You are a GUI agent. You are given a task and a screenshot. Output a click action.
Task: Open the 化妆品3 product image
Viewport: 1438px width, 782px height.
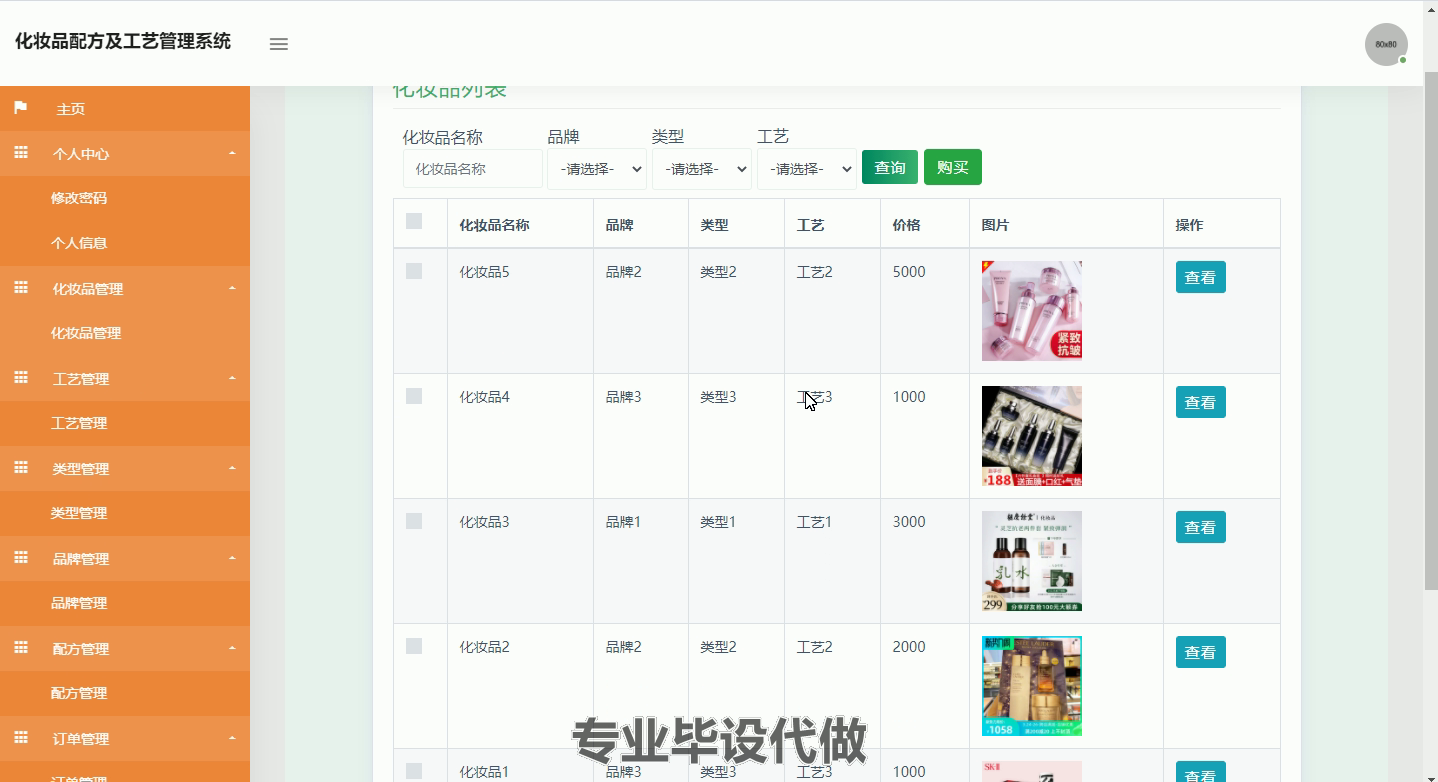click(1032, 561)
